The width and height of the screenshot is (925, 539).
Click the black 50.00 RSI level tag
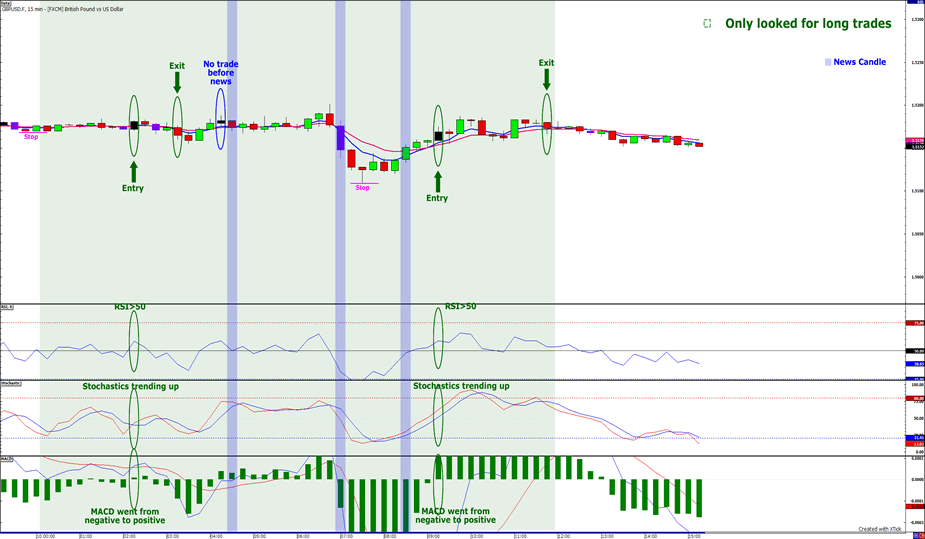[x=917, y=351]
